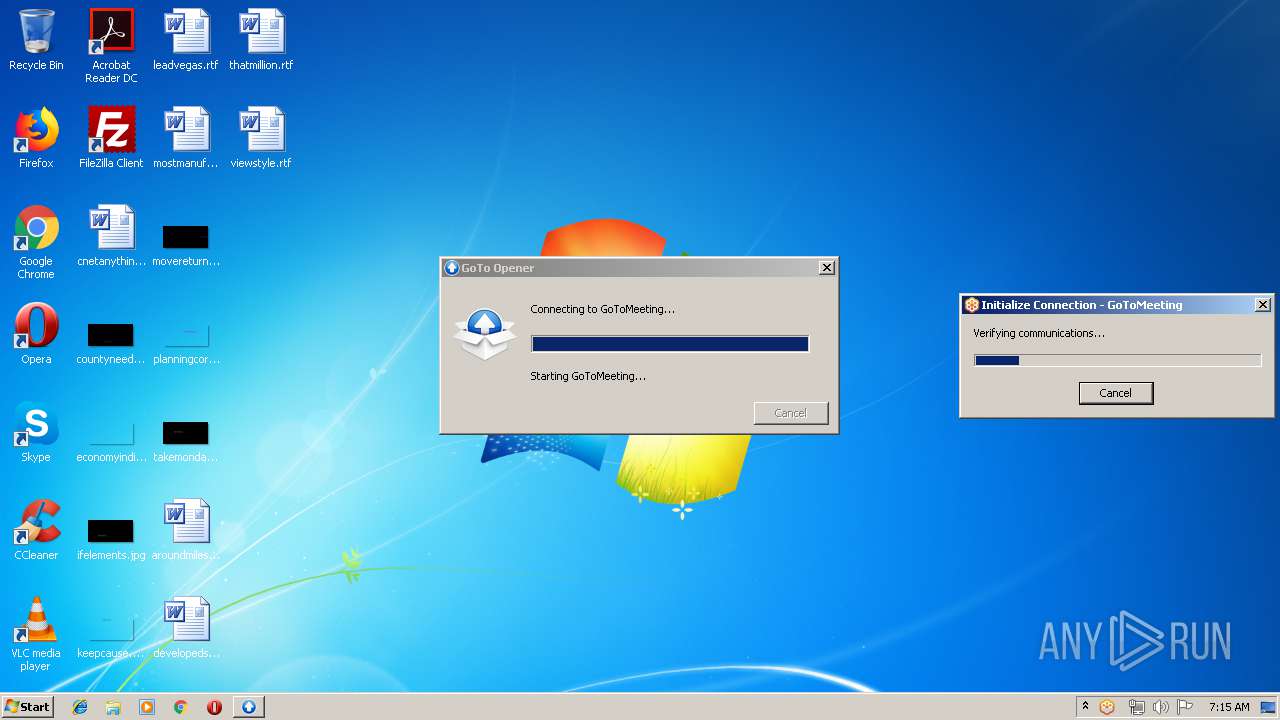The height and width of the screenshot is (720, 1280).
Task: Open Windows Media Player taskbar icon
Action: (x=147, y=707)
